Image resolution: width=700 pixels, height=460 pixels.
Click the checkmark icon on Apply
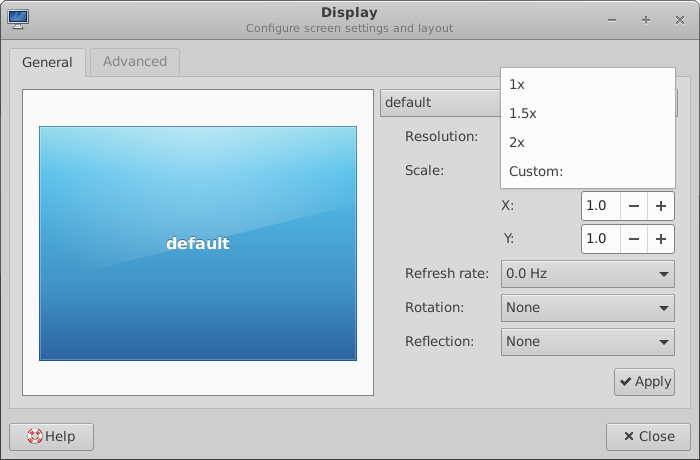coord(625,382)
